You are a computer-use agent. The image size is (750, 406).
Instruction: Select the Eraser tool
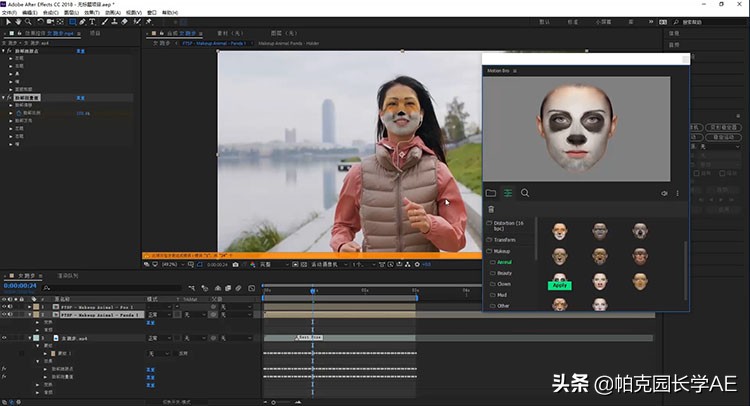[x=124, y=22]
